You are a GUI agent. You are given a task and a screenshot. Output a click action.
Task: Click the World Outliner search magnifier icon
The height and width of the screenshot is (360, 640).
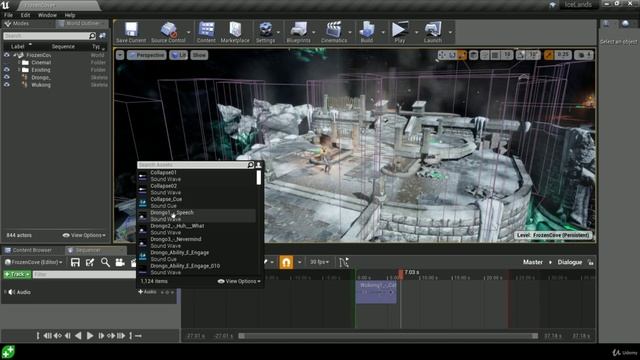coord(92,36)
